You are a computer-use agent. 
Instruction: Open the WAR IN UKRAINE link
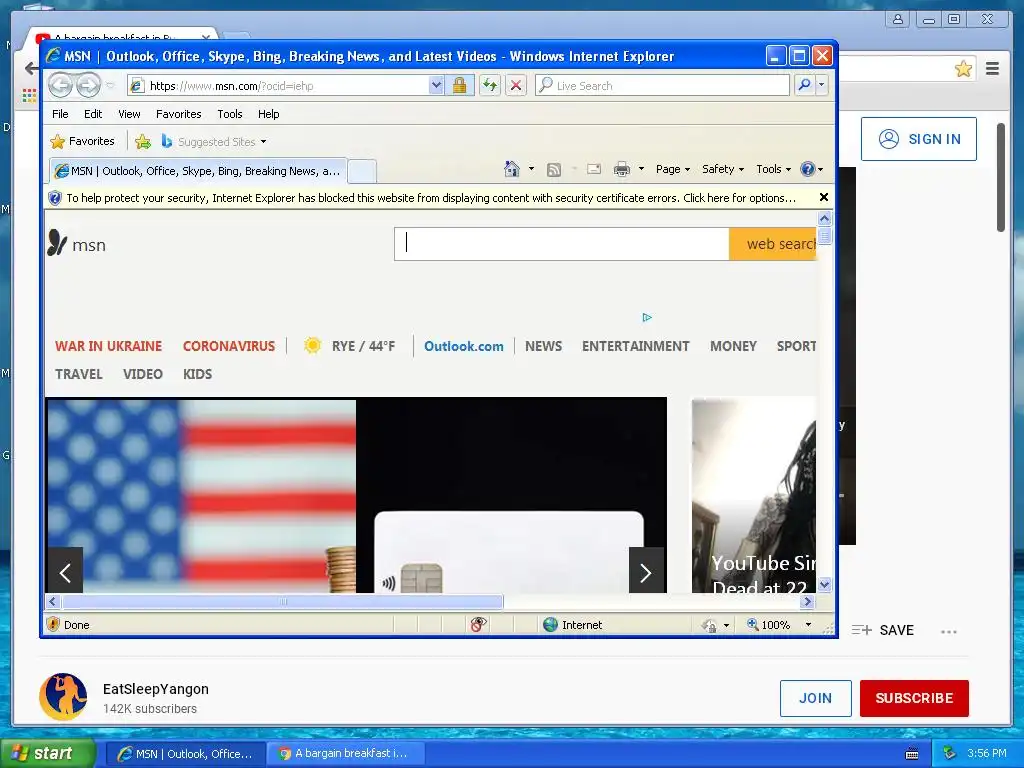coord(108,346)
